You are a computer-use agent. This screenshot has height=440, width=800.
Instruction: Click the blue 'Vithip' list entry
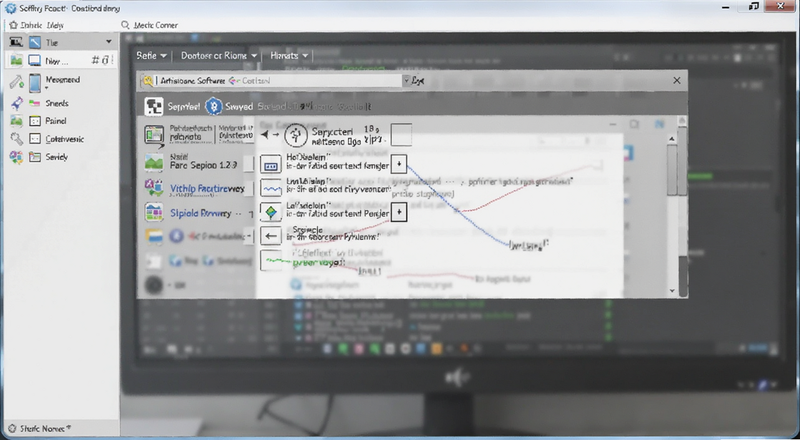click(x=207, y=189)
